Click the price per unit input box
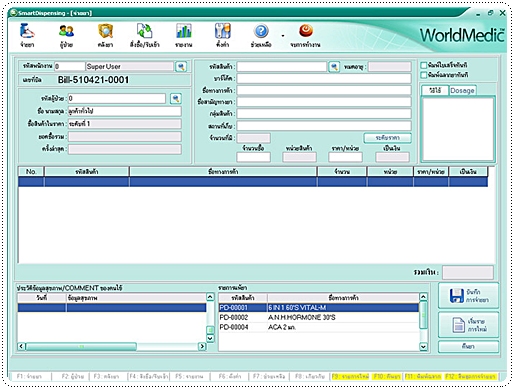Screen dimensions: 514x389 tap(345, 157)
